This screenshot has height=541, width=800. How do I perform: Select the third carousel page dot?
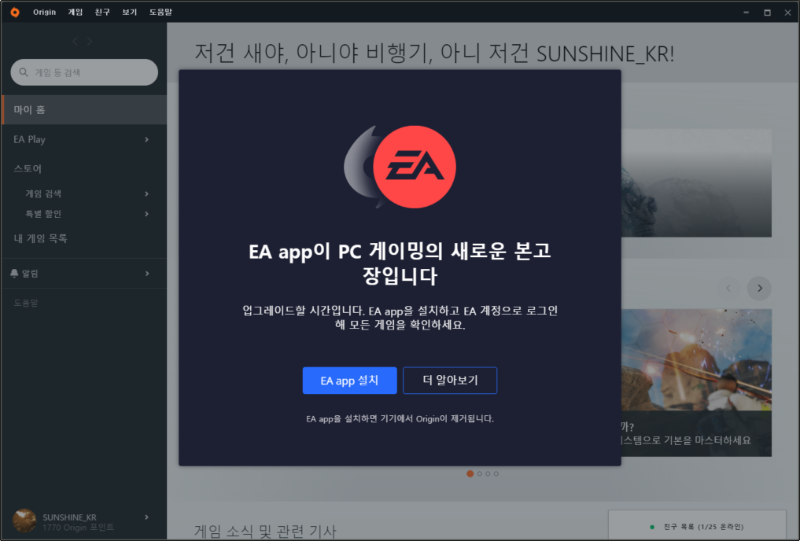click(488, 474)
